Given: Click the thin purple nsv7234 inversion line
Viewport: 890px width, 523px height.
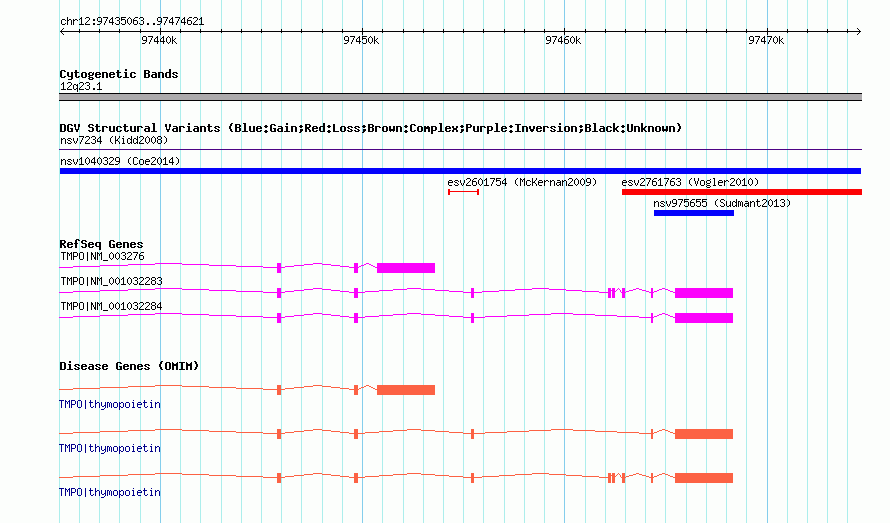Looking at the screenshot, I should (x=460, y=149).
